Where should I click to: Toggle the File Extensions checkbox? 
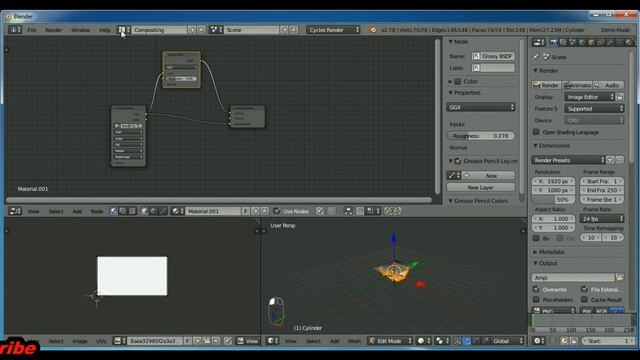[584, 289]
